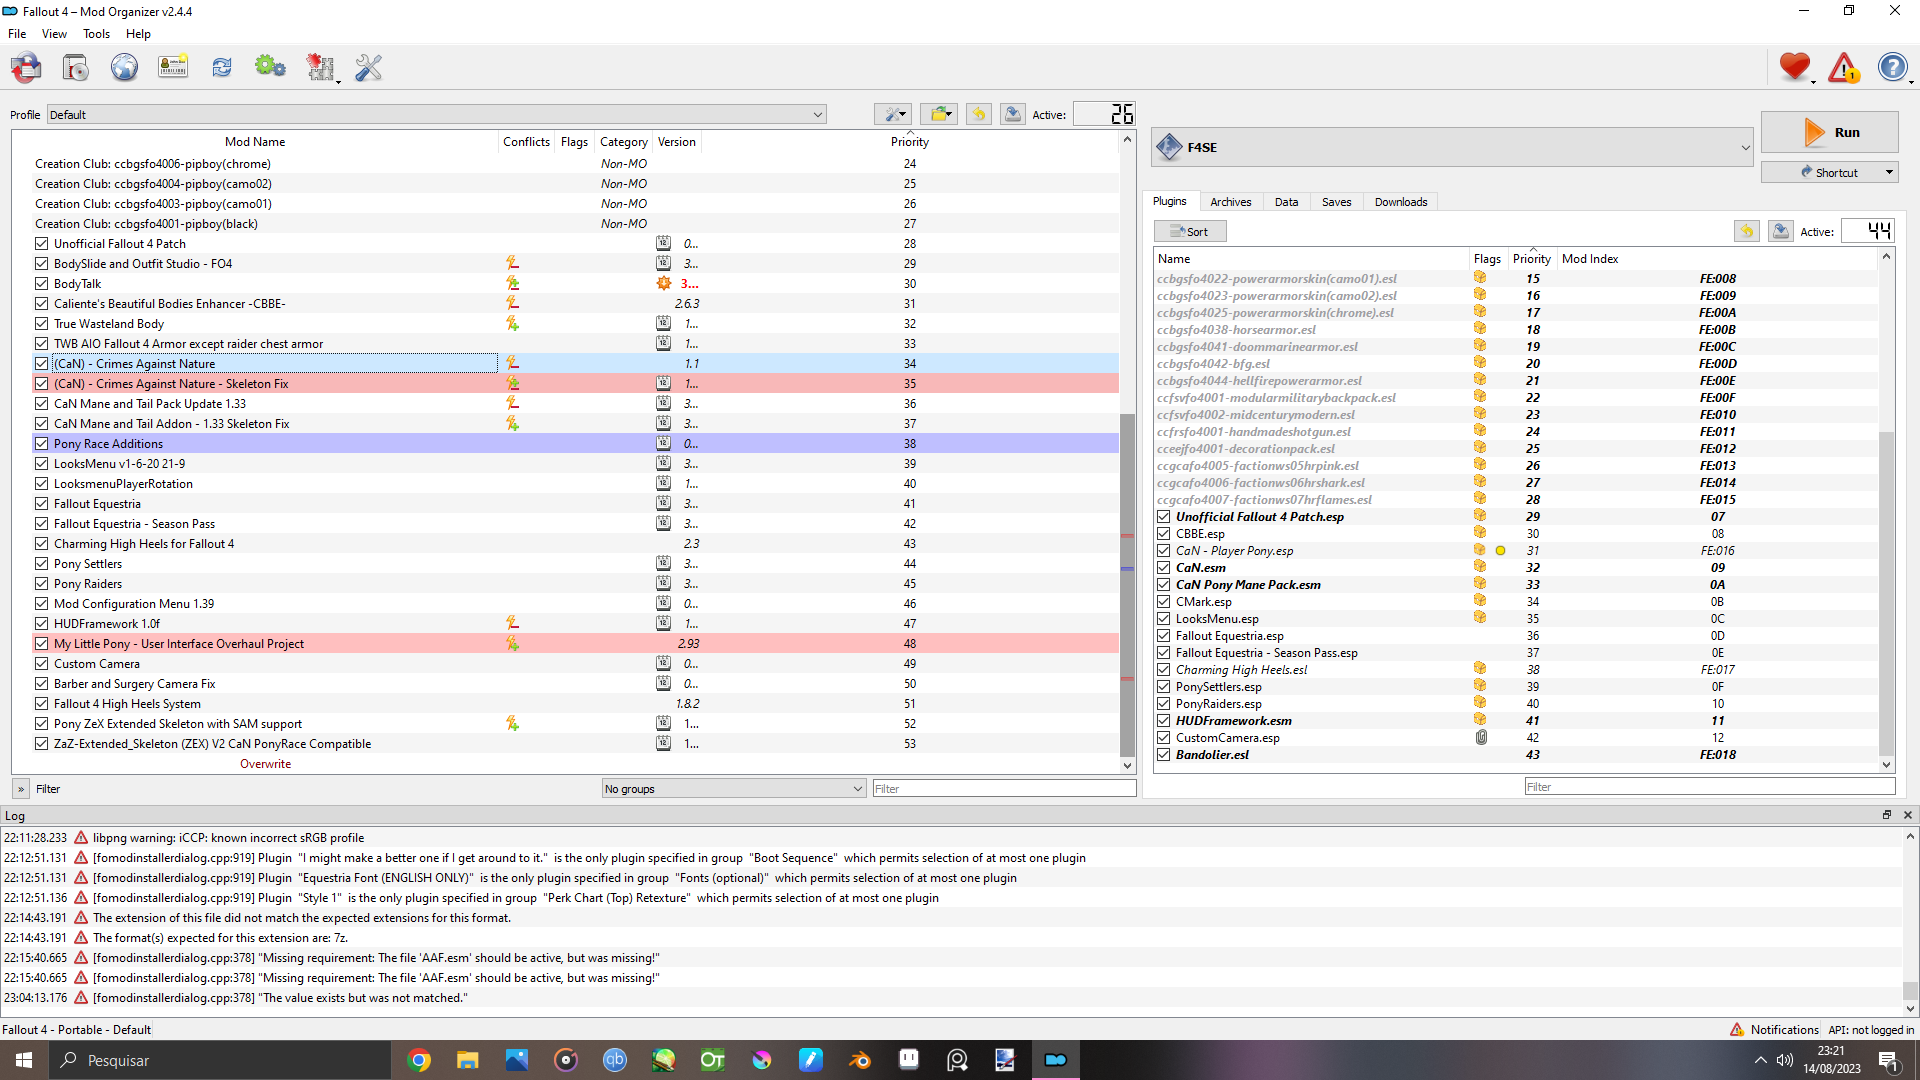Click the blue refresh arrows icon
The image size is (1920, 1080).
pyautogui.click(x=222, y=68)
